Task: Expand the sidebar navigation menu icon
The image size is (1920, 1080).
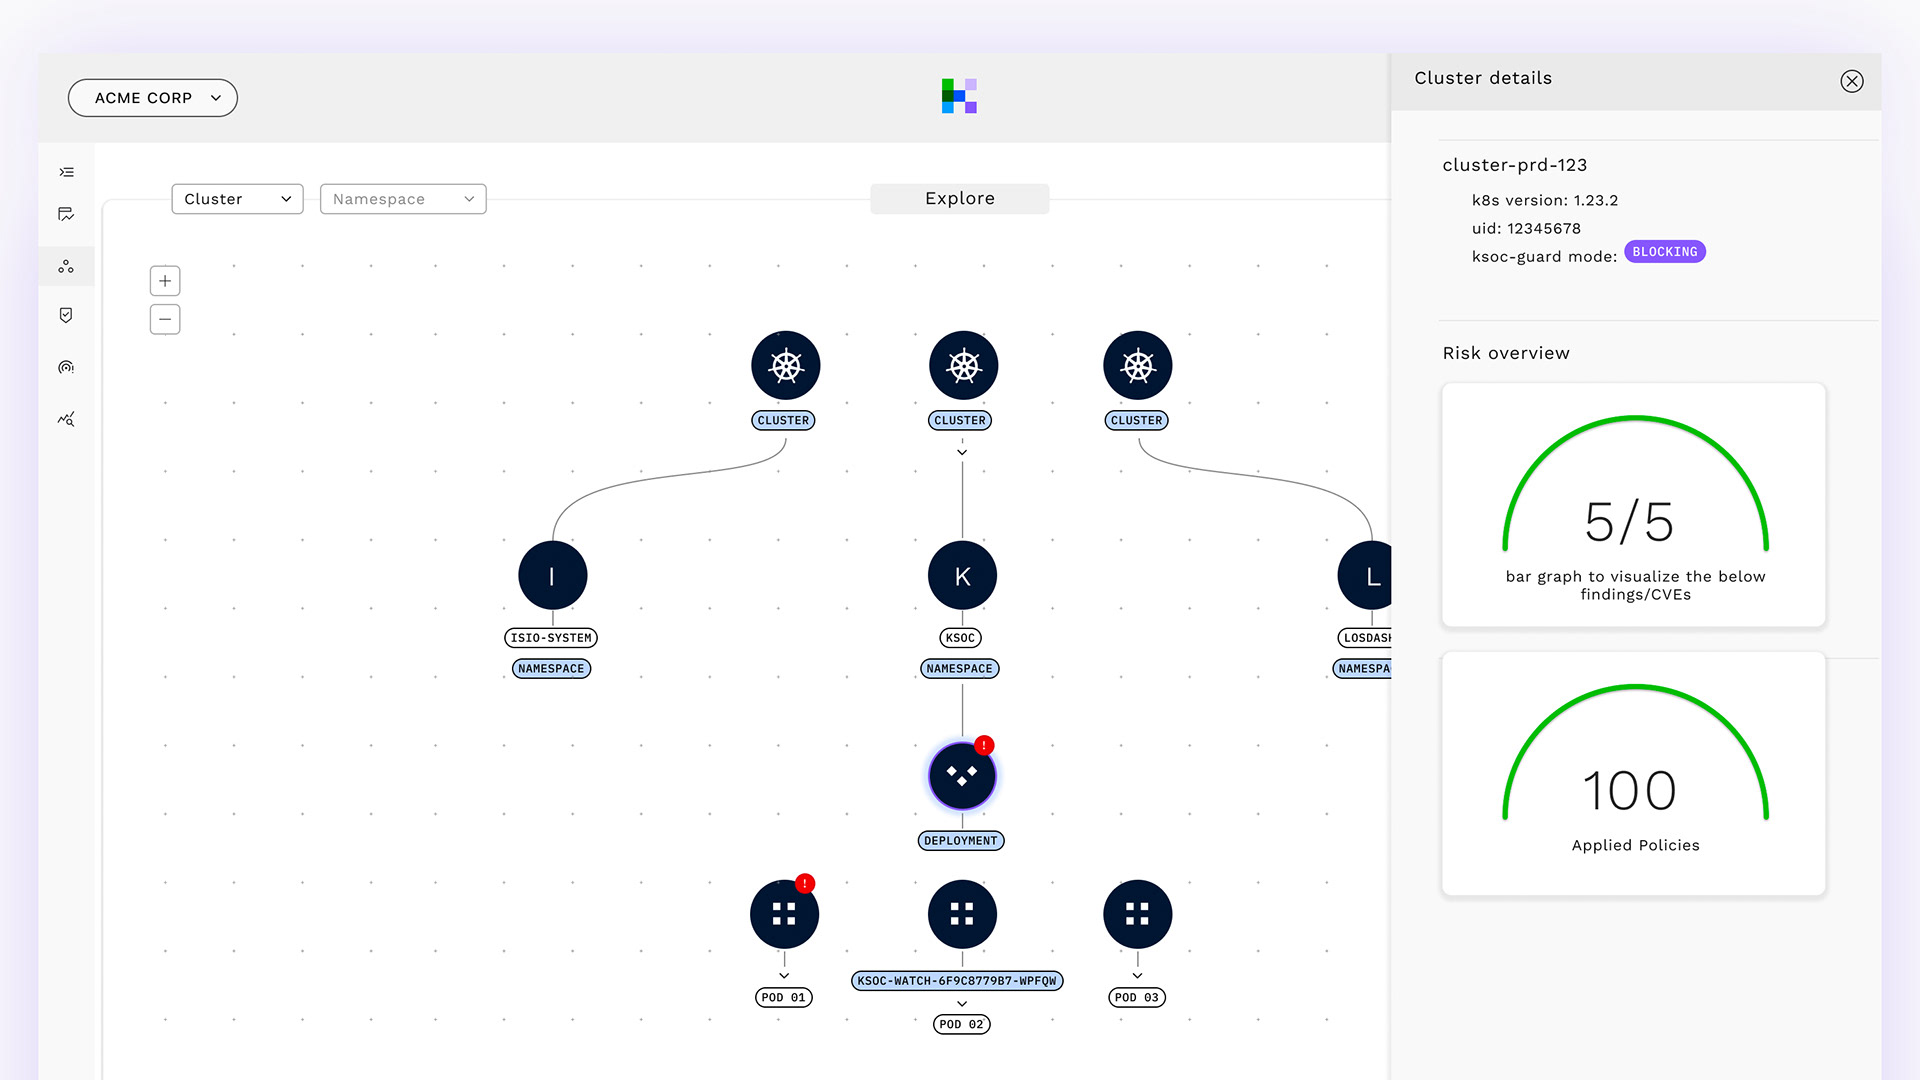Action: click(66, 172)
